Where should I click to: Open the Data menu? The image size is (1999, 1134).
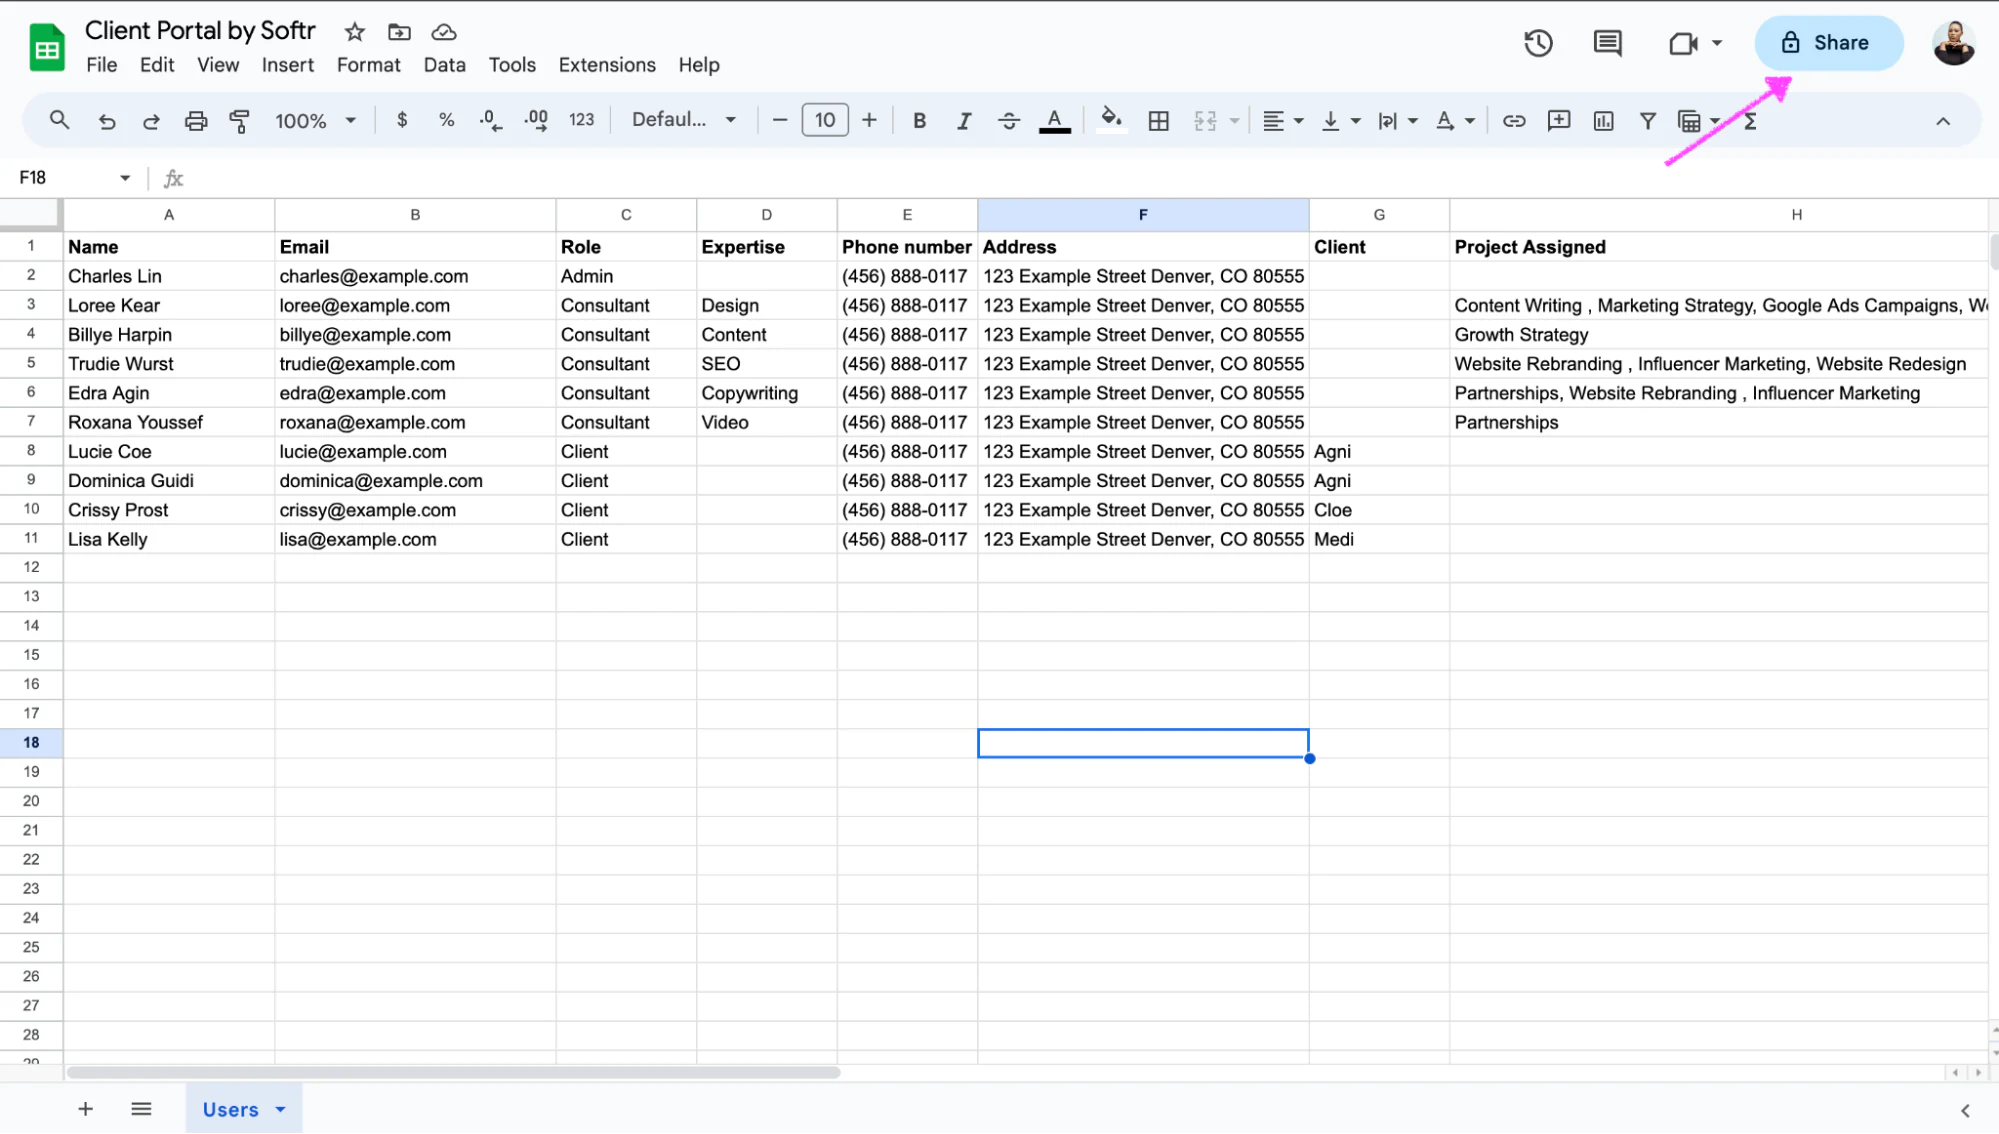[444, 65]
